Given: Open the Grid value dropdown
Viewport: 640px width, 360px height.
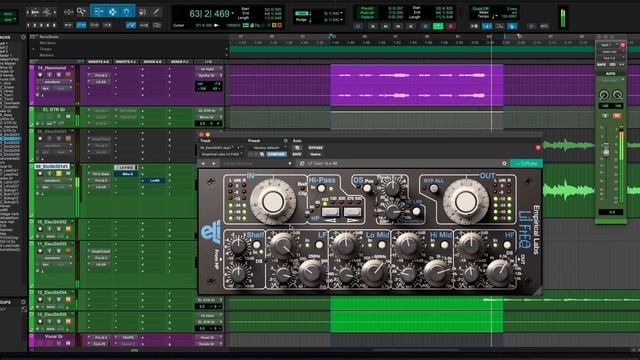Looking at the screenshot, I should tap(341, 13).
